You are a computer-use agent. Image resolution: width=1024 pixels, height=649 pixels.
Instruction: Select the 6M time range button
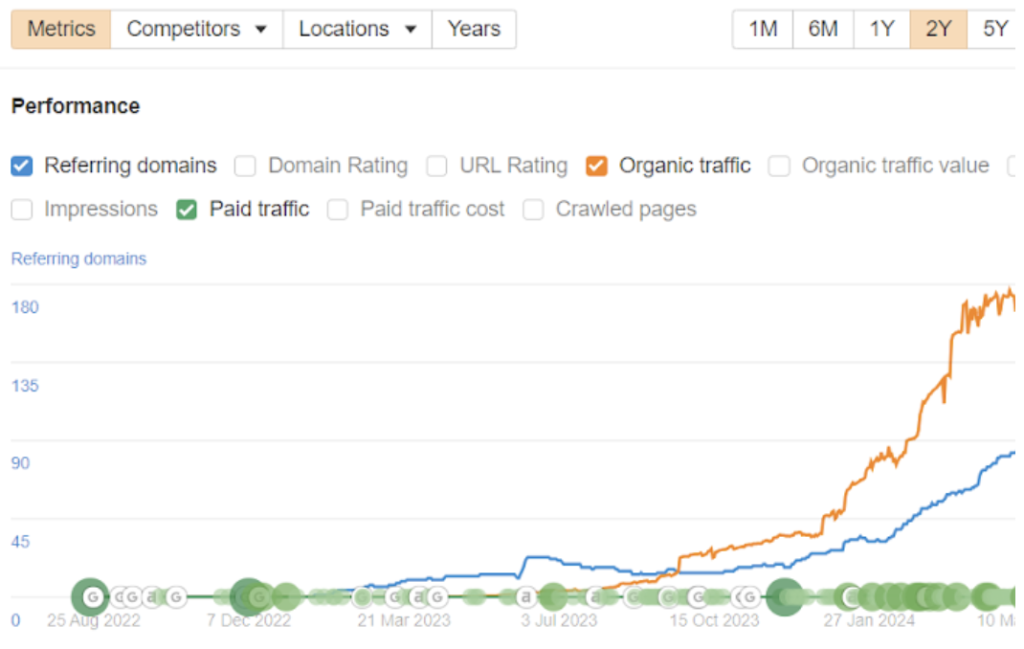823,30
